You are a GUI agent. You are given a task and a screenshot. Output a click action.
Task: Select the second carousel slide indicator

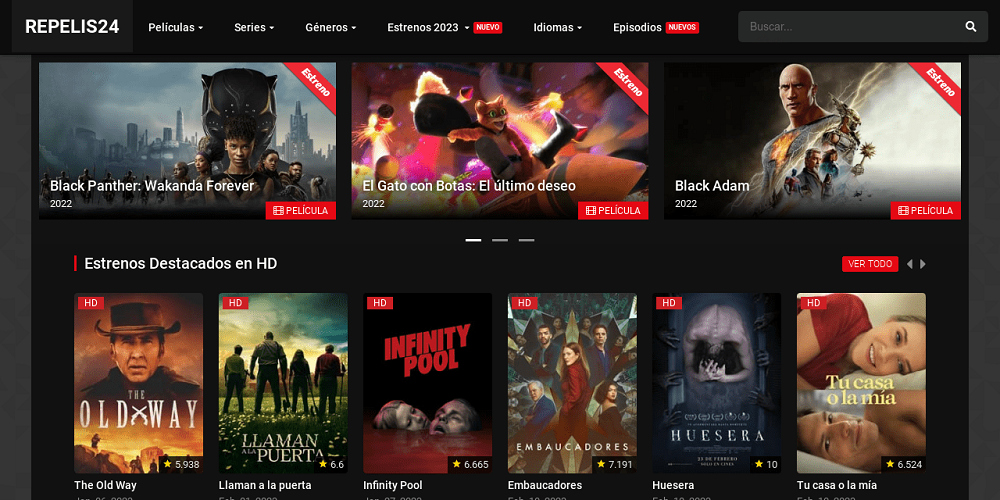pyautogui.click(x=500, y=240)
